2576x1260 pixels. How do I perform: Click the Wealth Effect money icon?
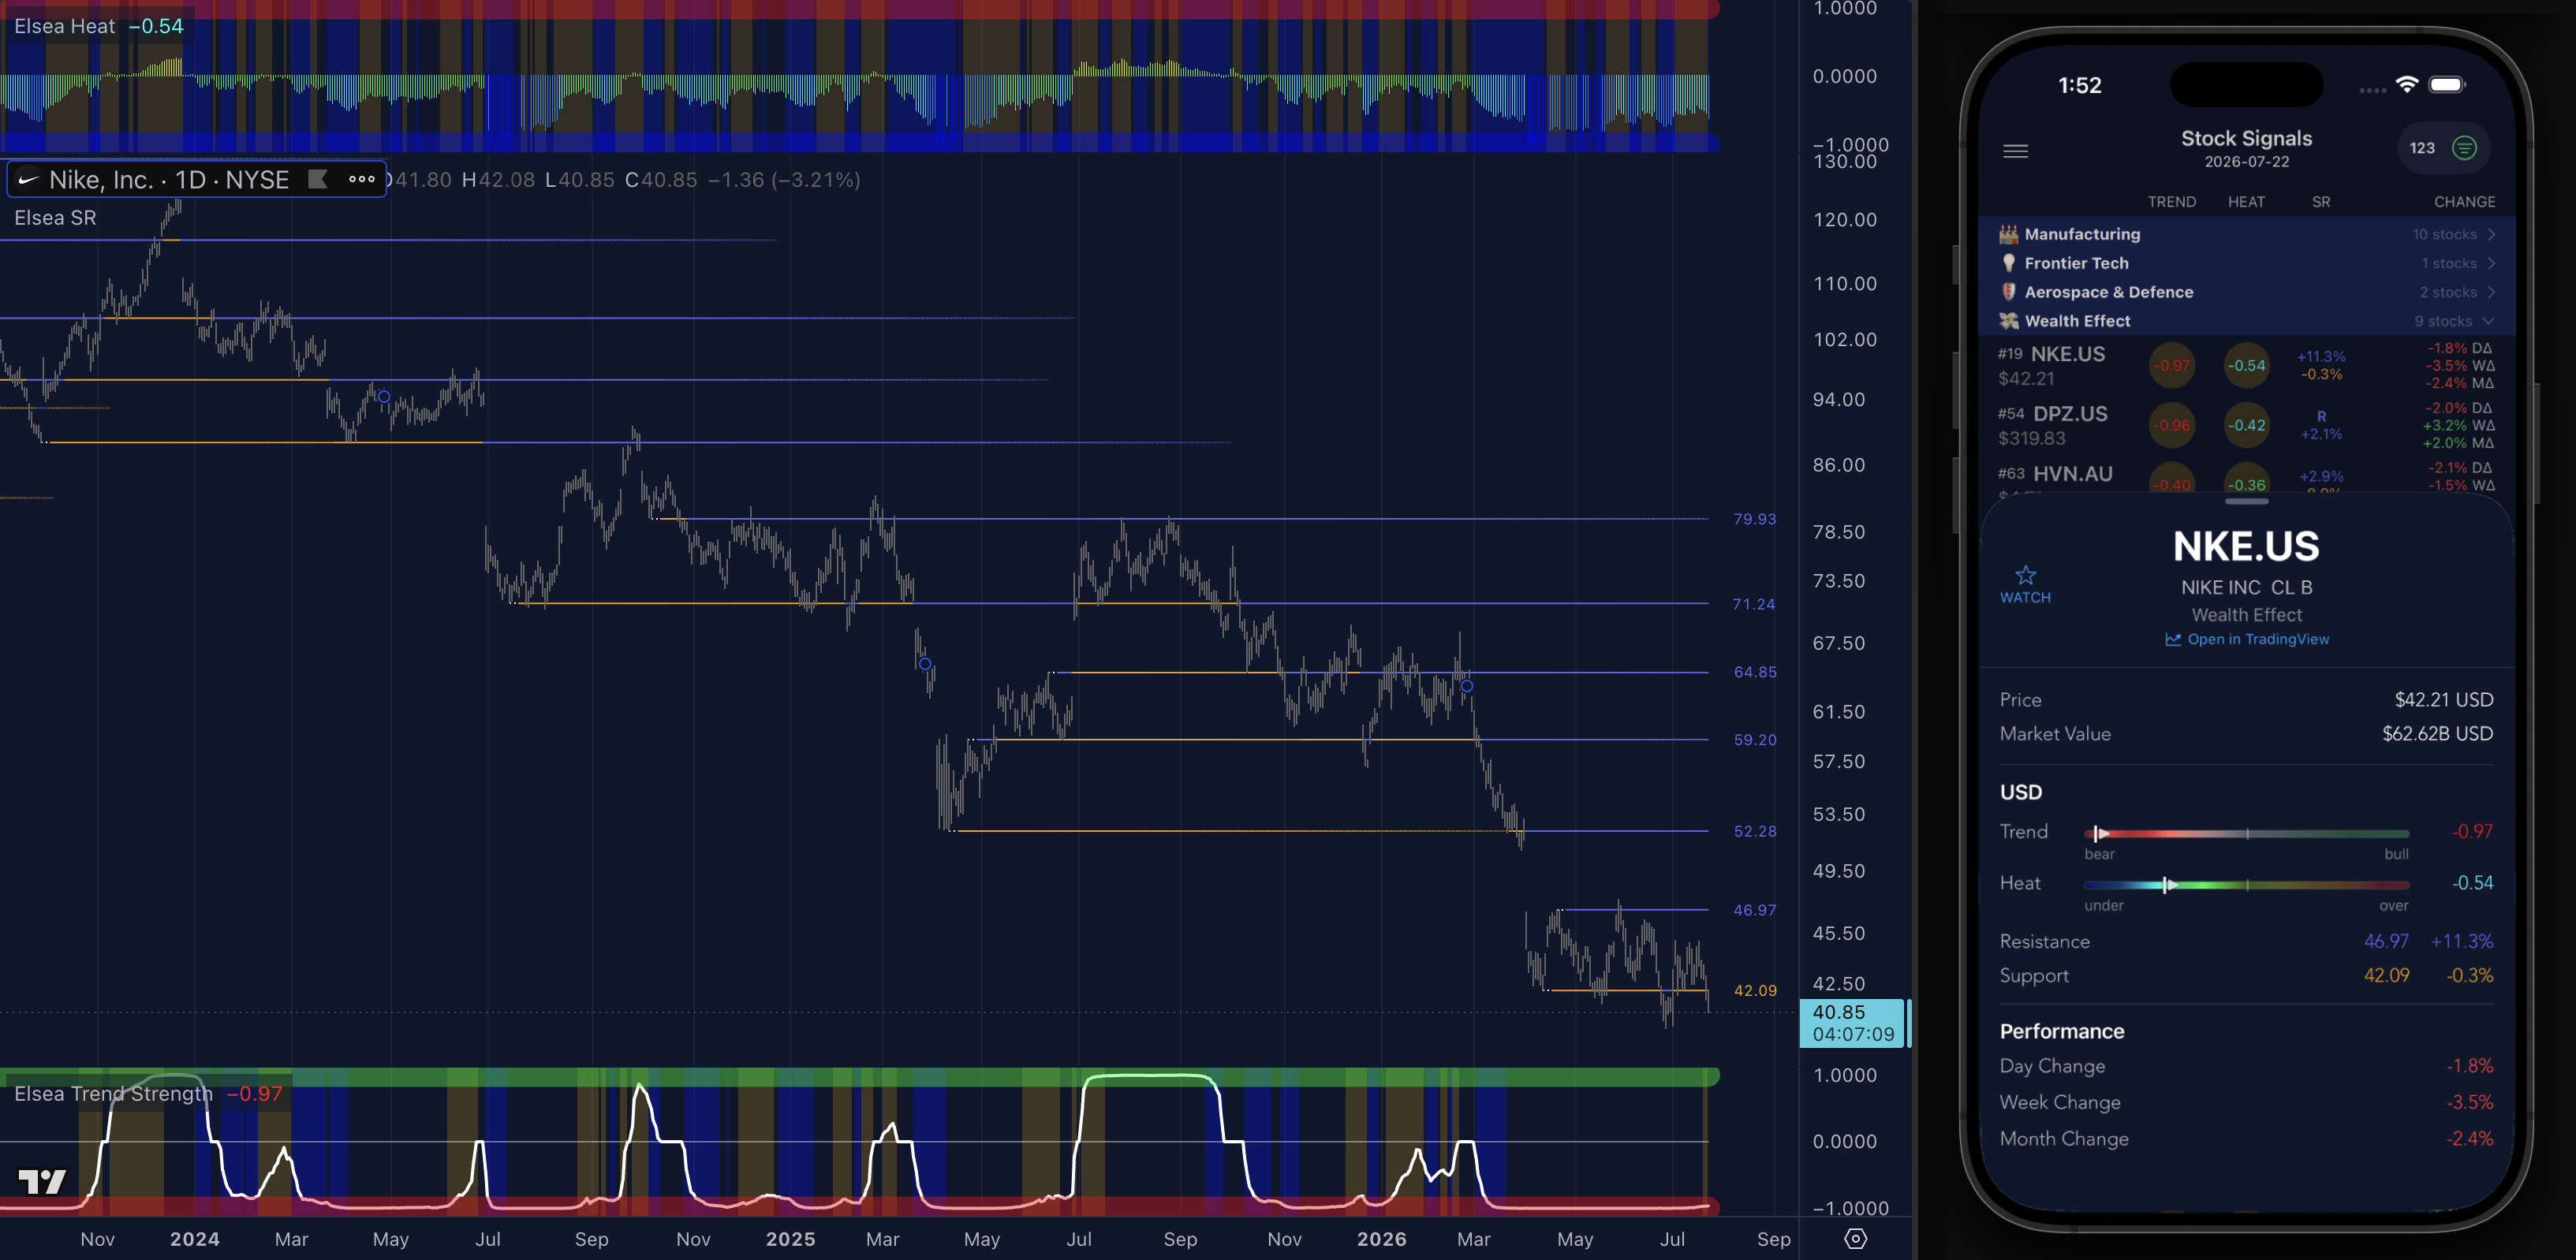coord(2008,321)
